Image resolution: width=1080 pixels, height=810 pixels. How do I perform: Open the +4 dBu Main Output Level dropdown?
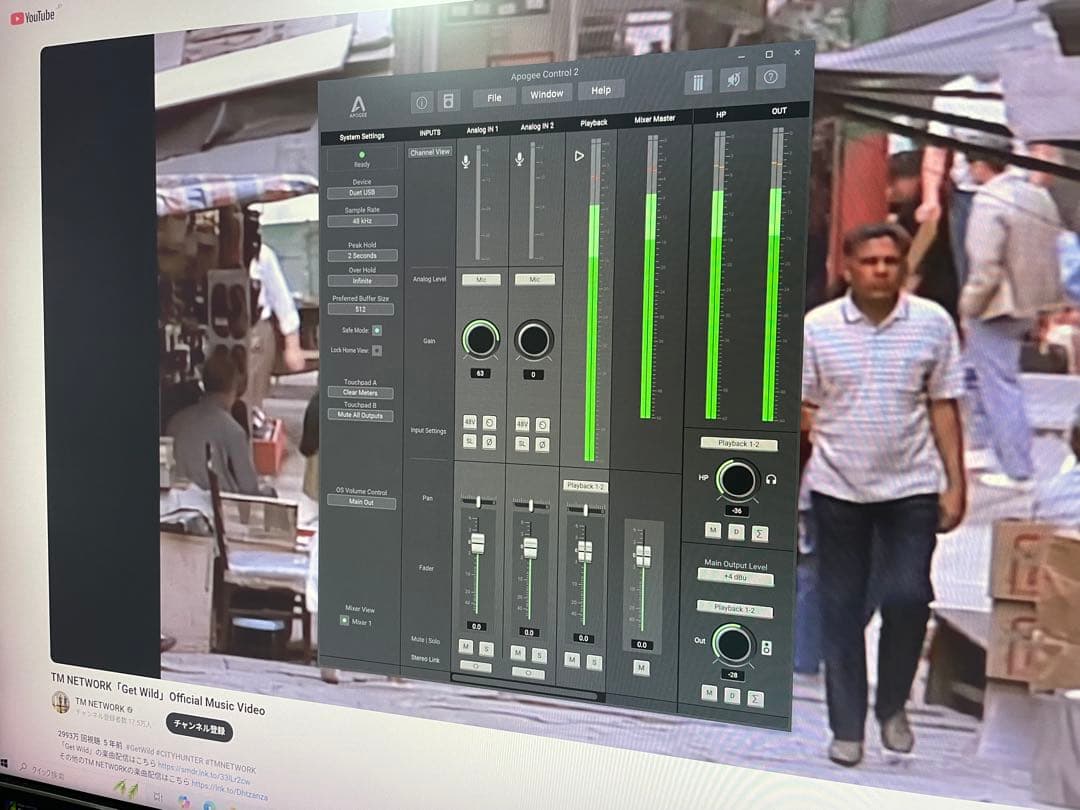point(735,578)
